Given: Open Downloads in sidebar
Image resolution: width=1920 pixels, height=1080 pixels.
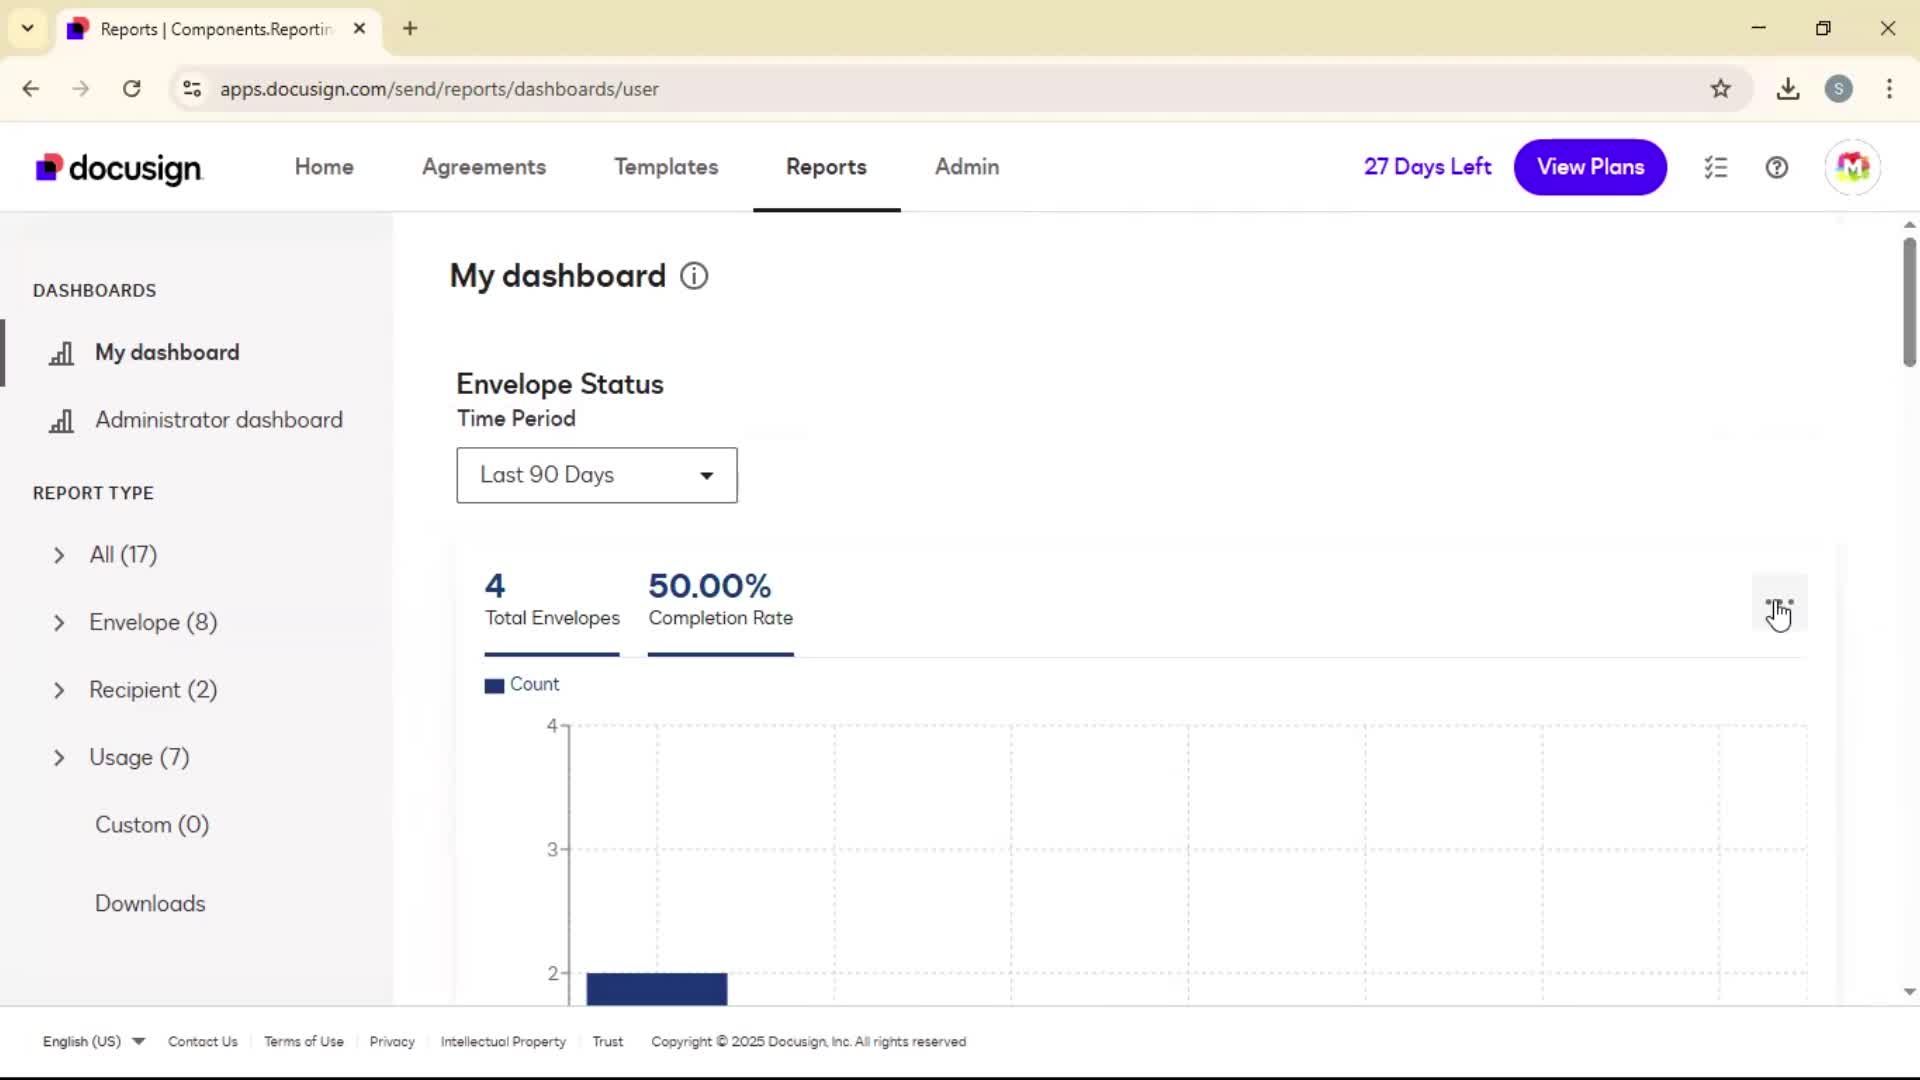Looking at the screenshot, I should pos(150,903).
